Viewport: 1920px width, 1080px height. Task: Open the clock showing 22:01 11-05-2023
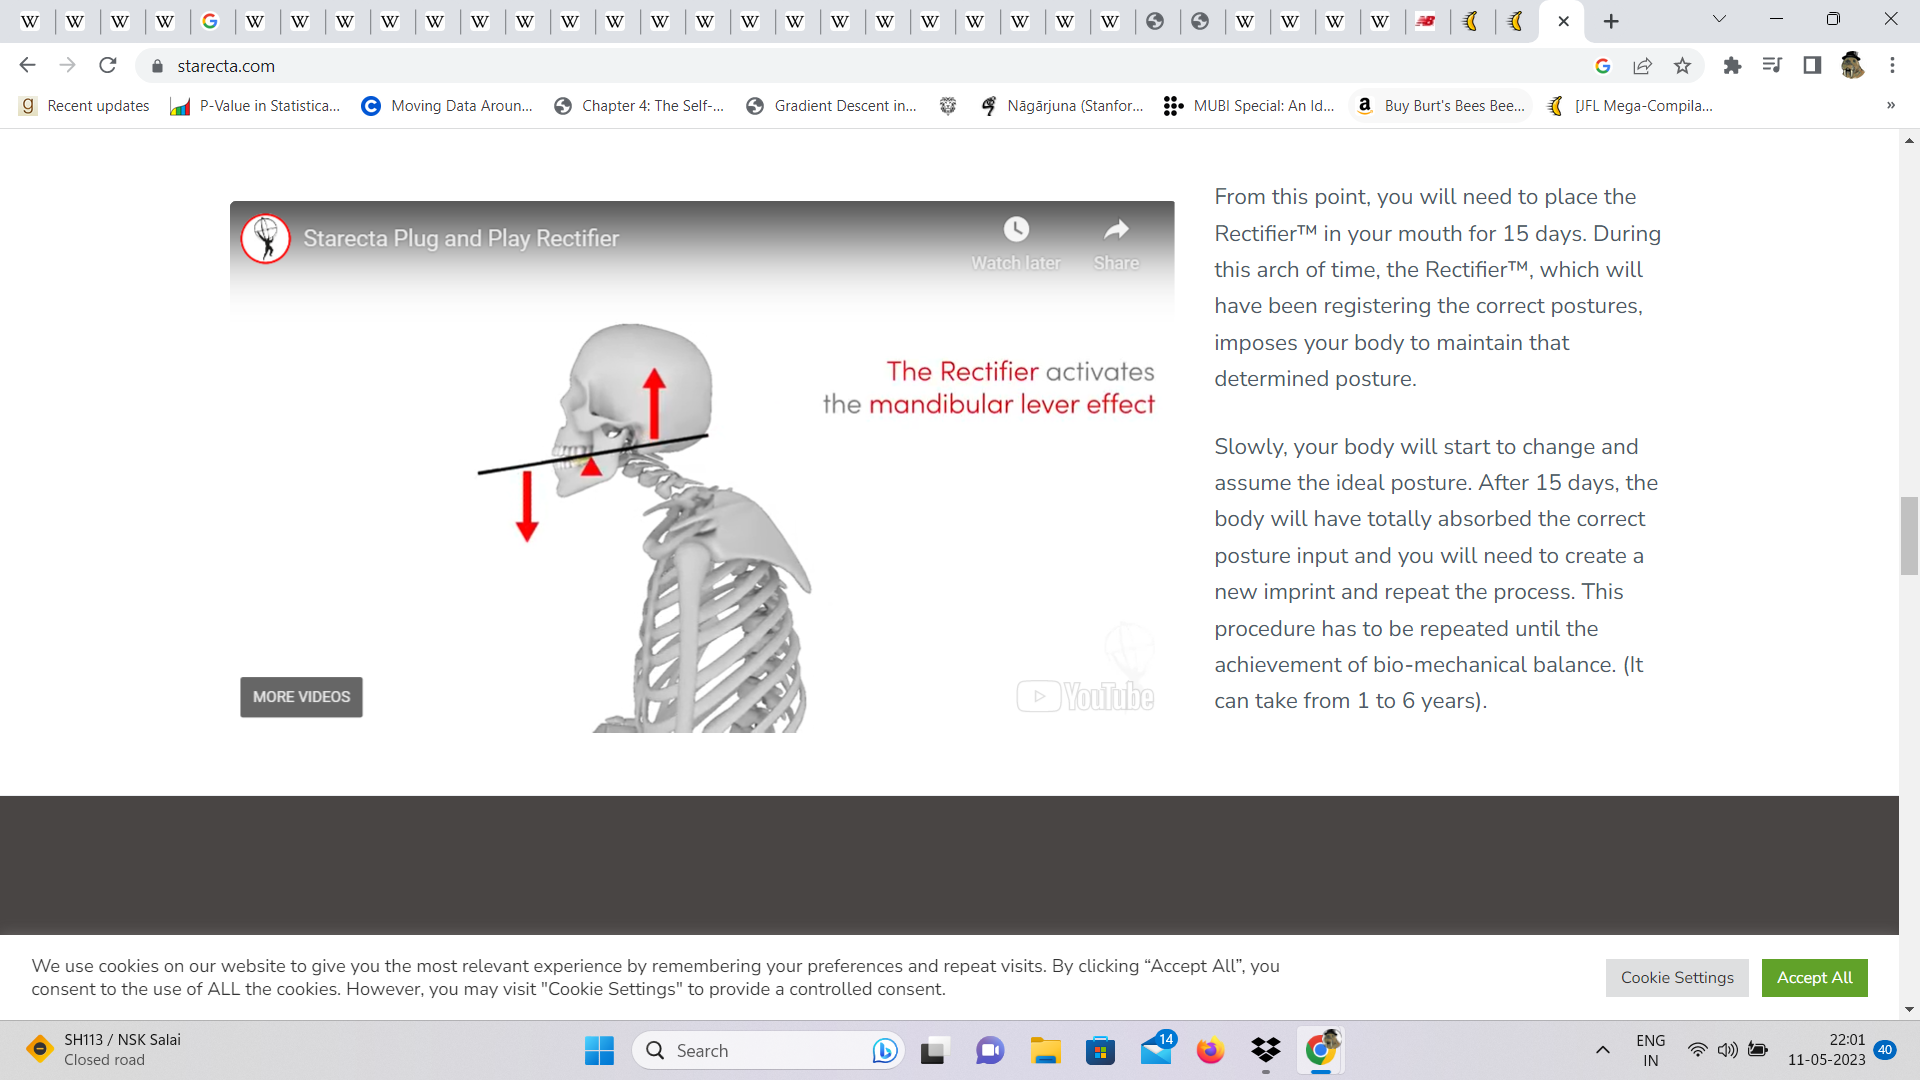click(x=1826, y=1050)
